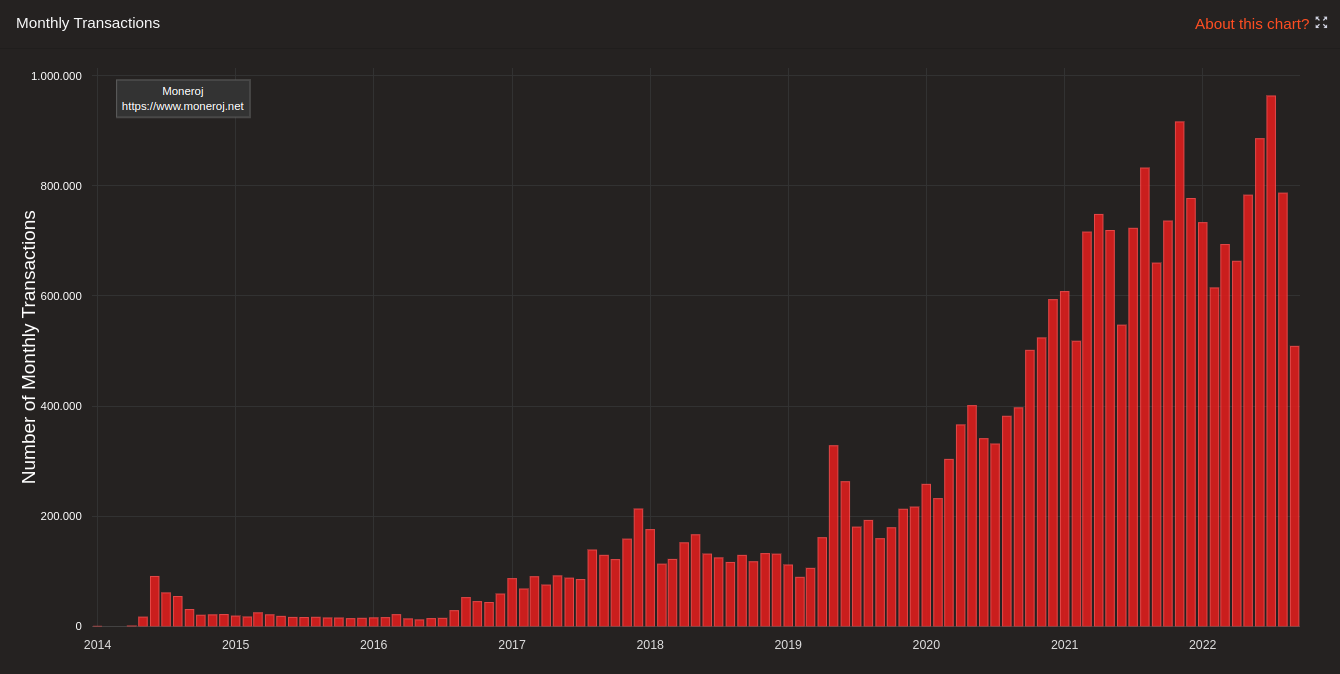Click the '2017' x-axis label
1340x674 pixels.
coord(512,645)
